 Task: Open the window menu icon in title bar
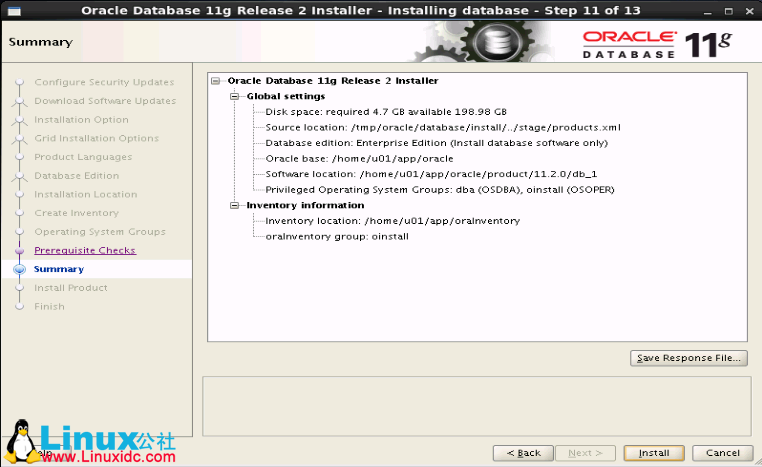click(14, 11)
